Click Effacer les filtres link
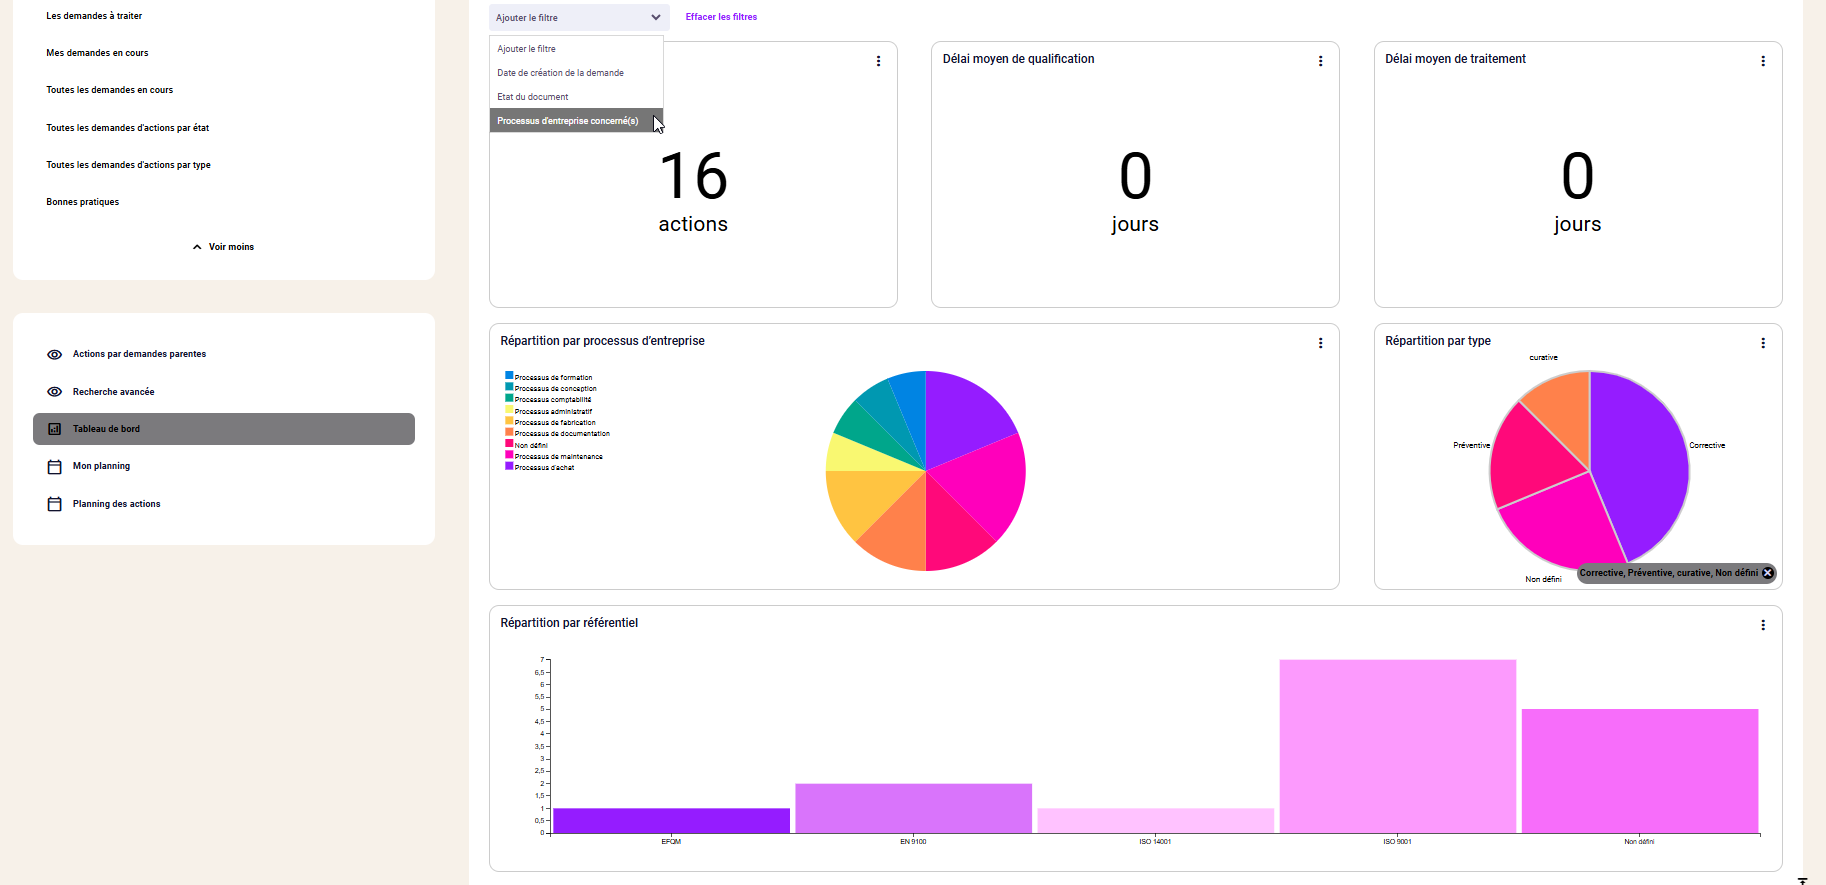Screen dimensions: 1826x885 click(721, 17)
